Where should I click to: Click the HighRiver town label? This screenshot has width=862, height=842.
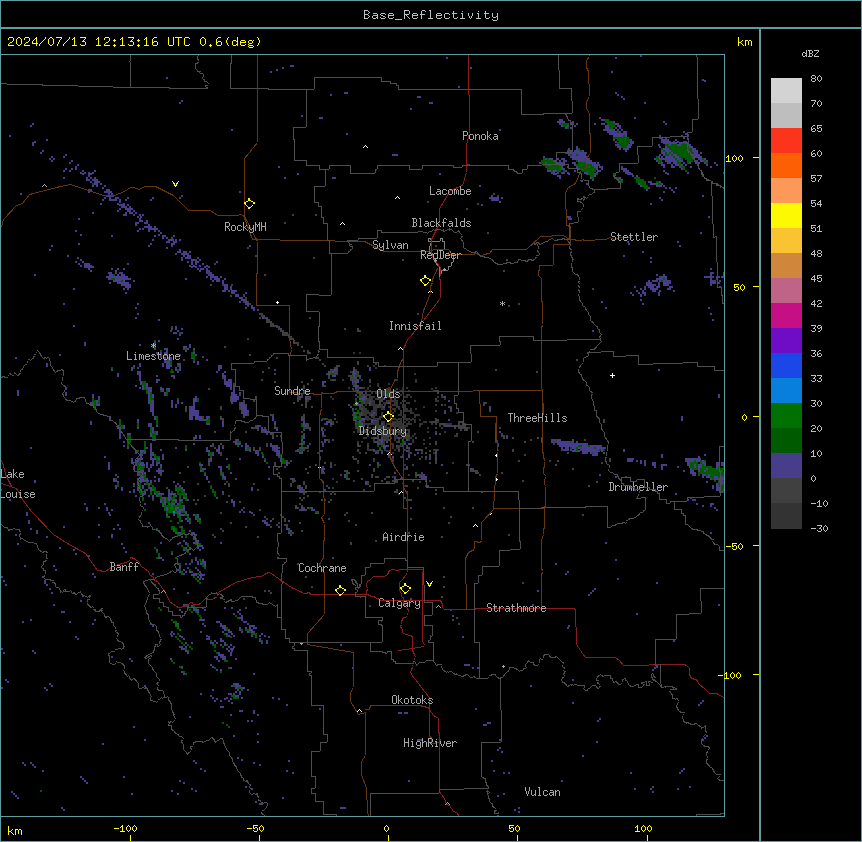[430, 743]
